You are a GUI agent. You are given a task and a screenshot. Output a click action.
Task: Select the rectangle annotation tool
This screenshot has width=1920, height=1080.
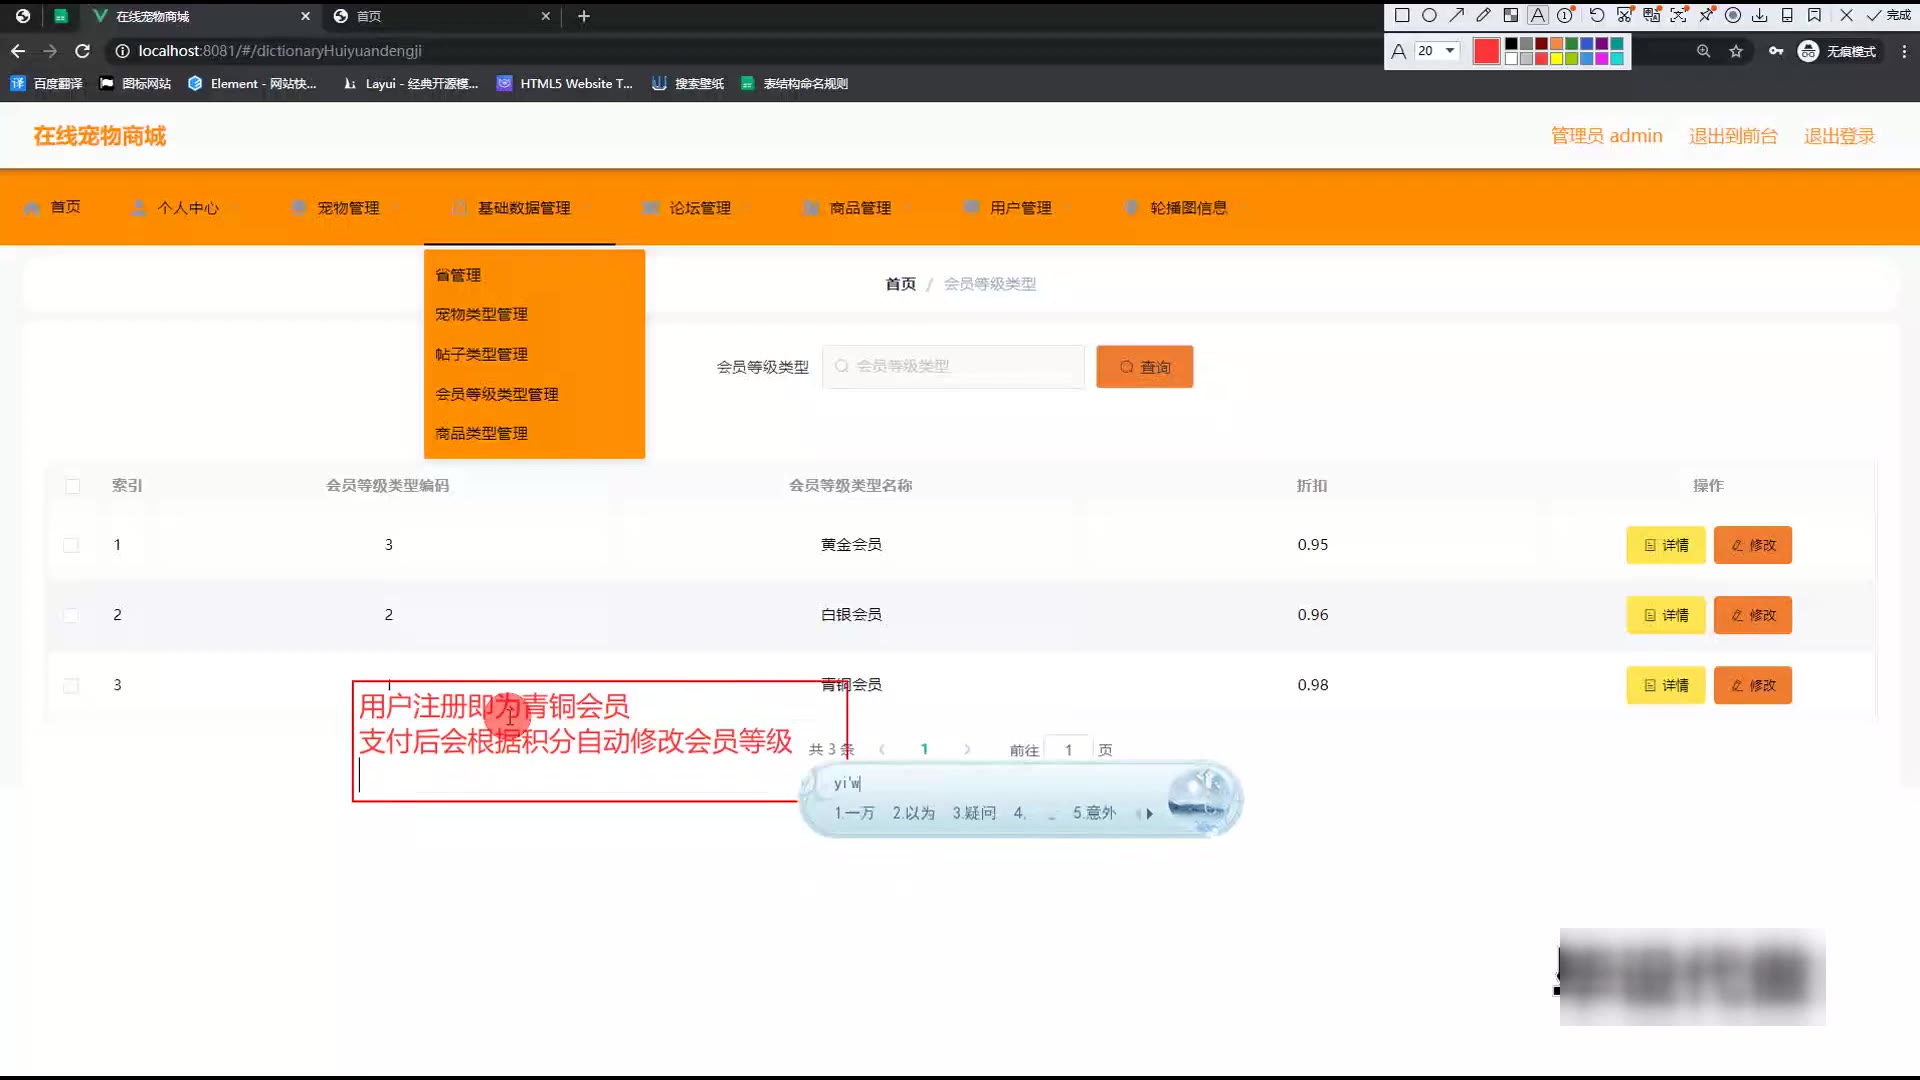(1402, 15)
